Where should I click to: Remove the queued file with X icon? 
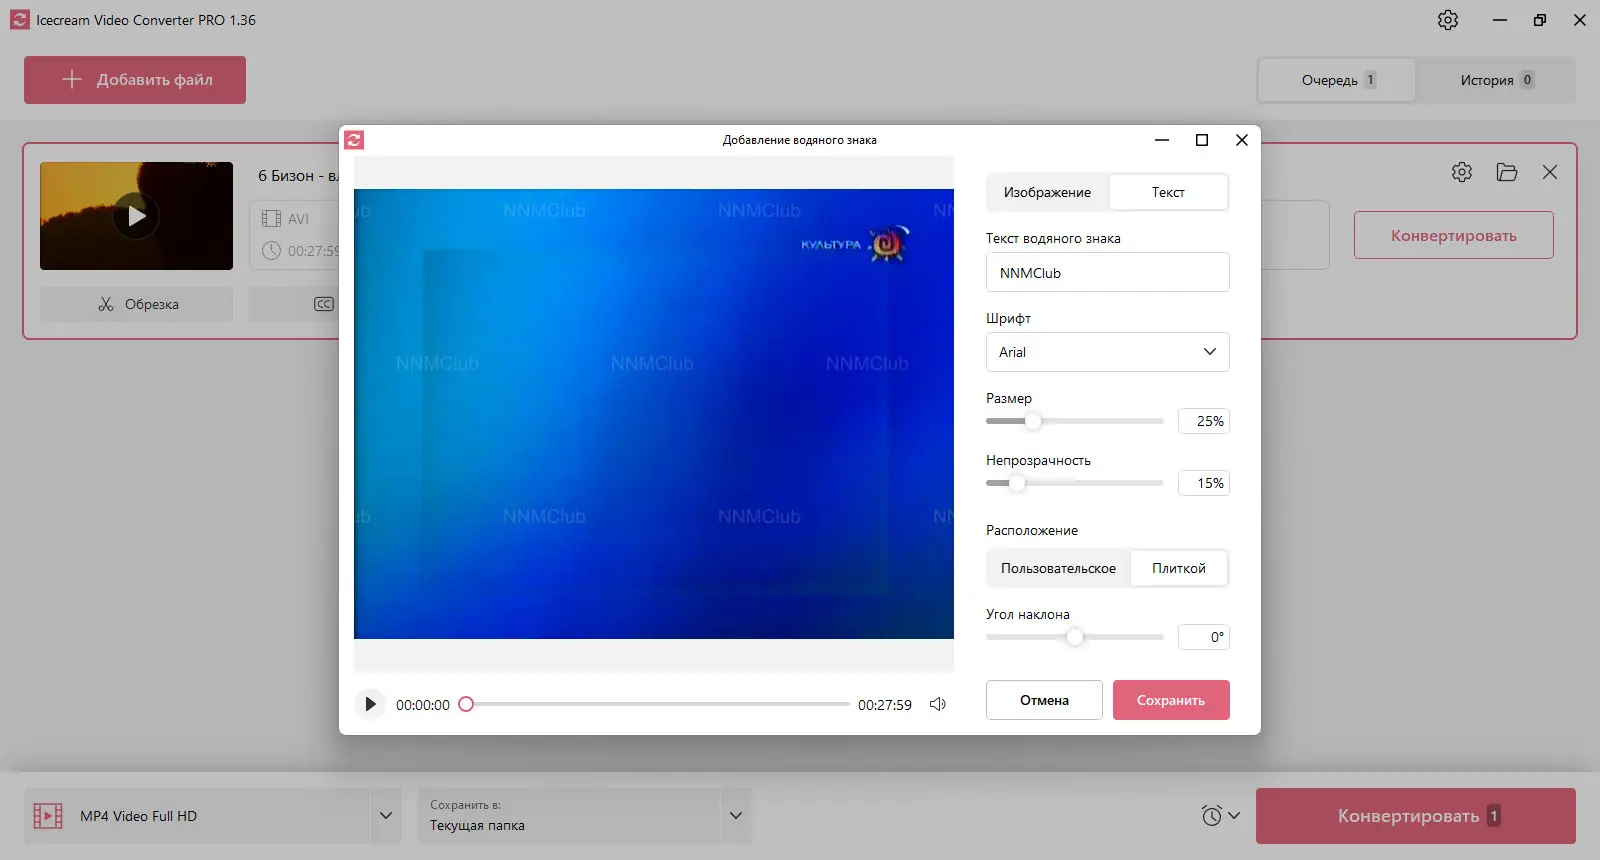coord(1550,172)
